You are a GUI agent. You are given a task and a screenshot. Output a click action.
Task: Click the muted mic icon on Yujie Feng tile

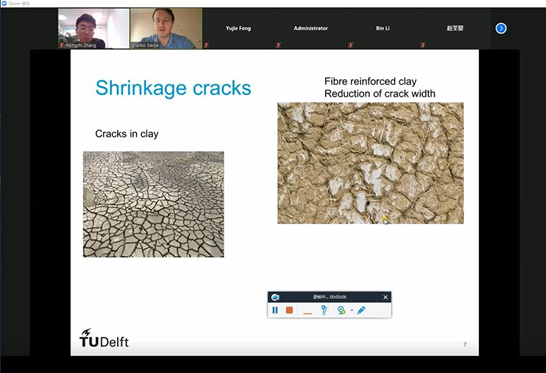(x=206, y=45)
